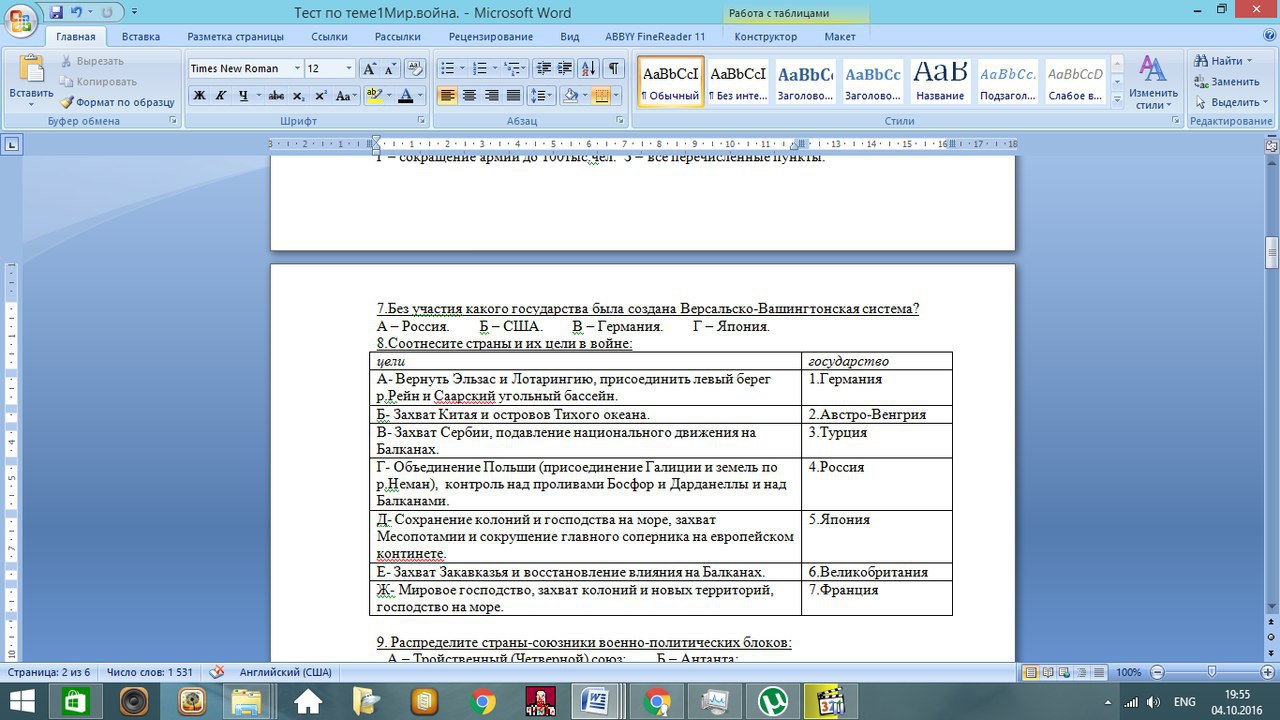Viewport: 1280px width, 720px height.
Task: Center the paragraph text
Action: [469, 96]
